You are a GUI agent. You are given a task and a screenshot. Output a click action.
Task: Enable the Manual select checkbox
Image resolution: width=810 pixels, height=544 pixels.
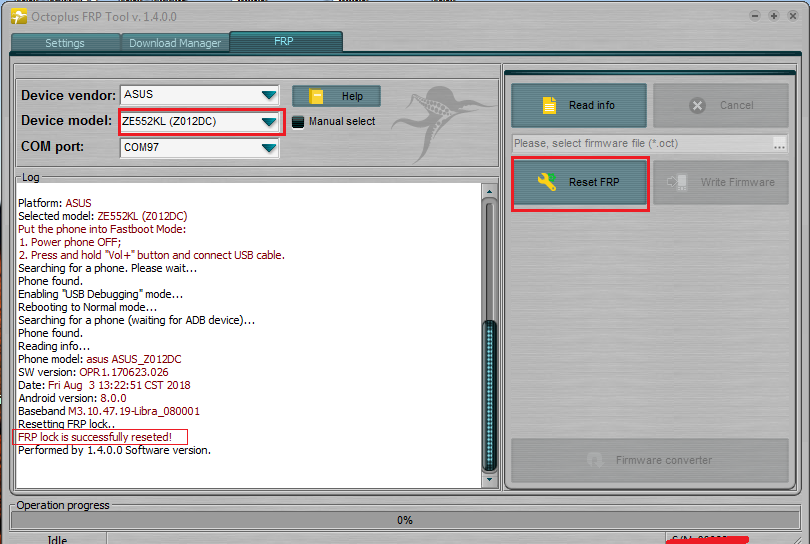point(298,122)
